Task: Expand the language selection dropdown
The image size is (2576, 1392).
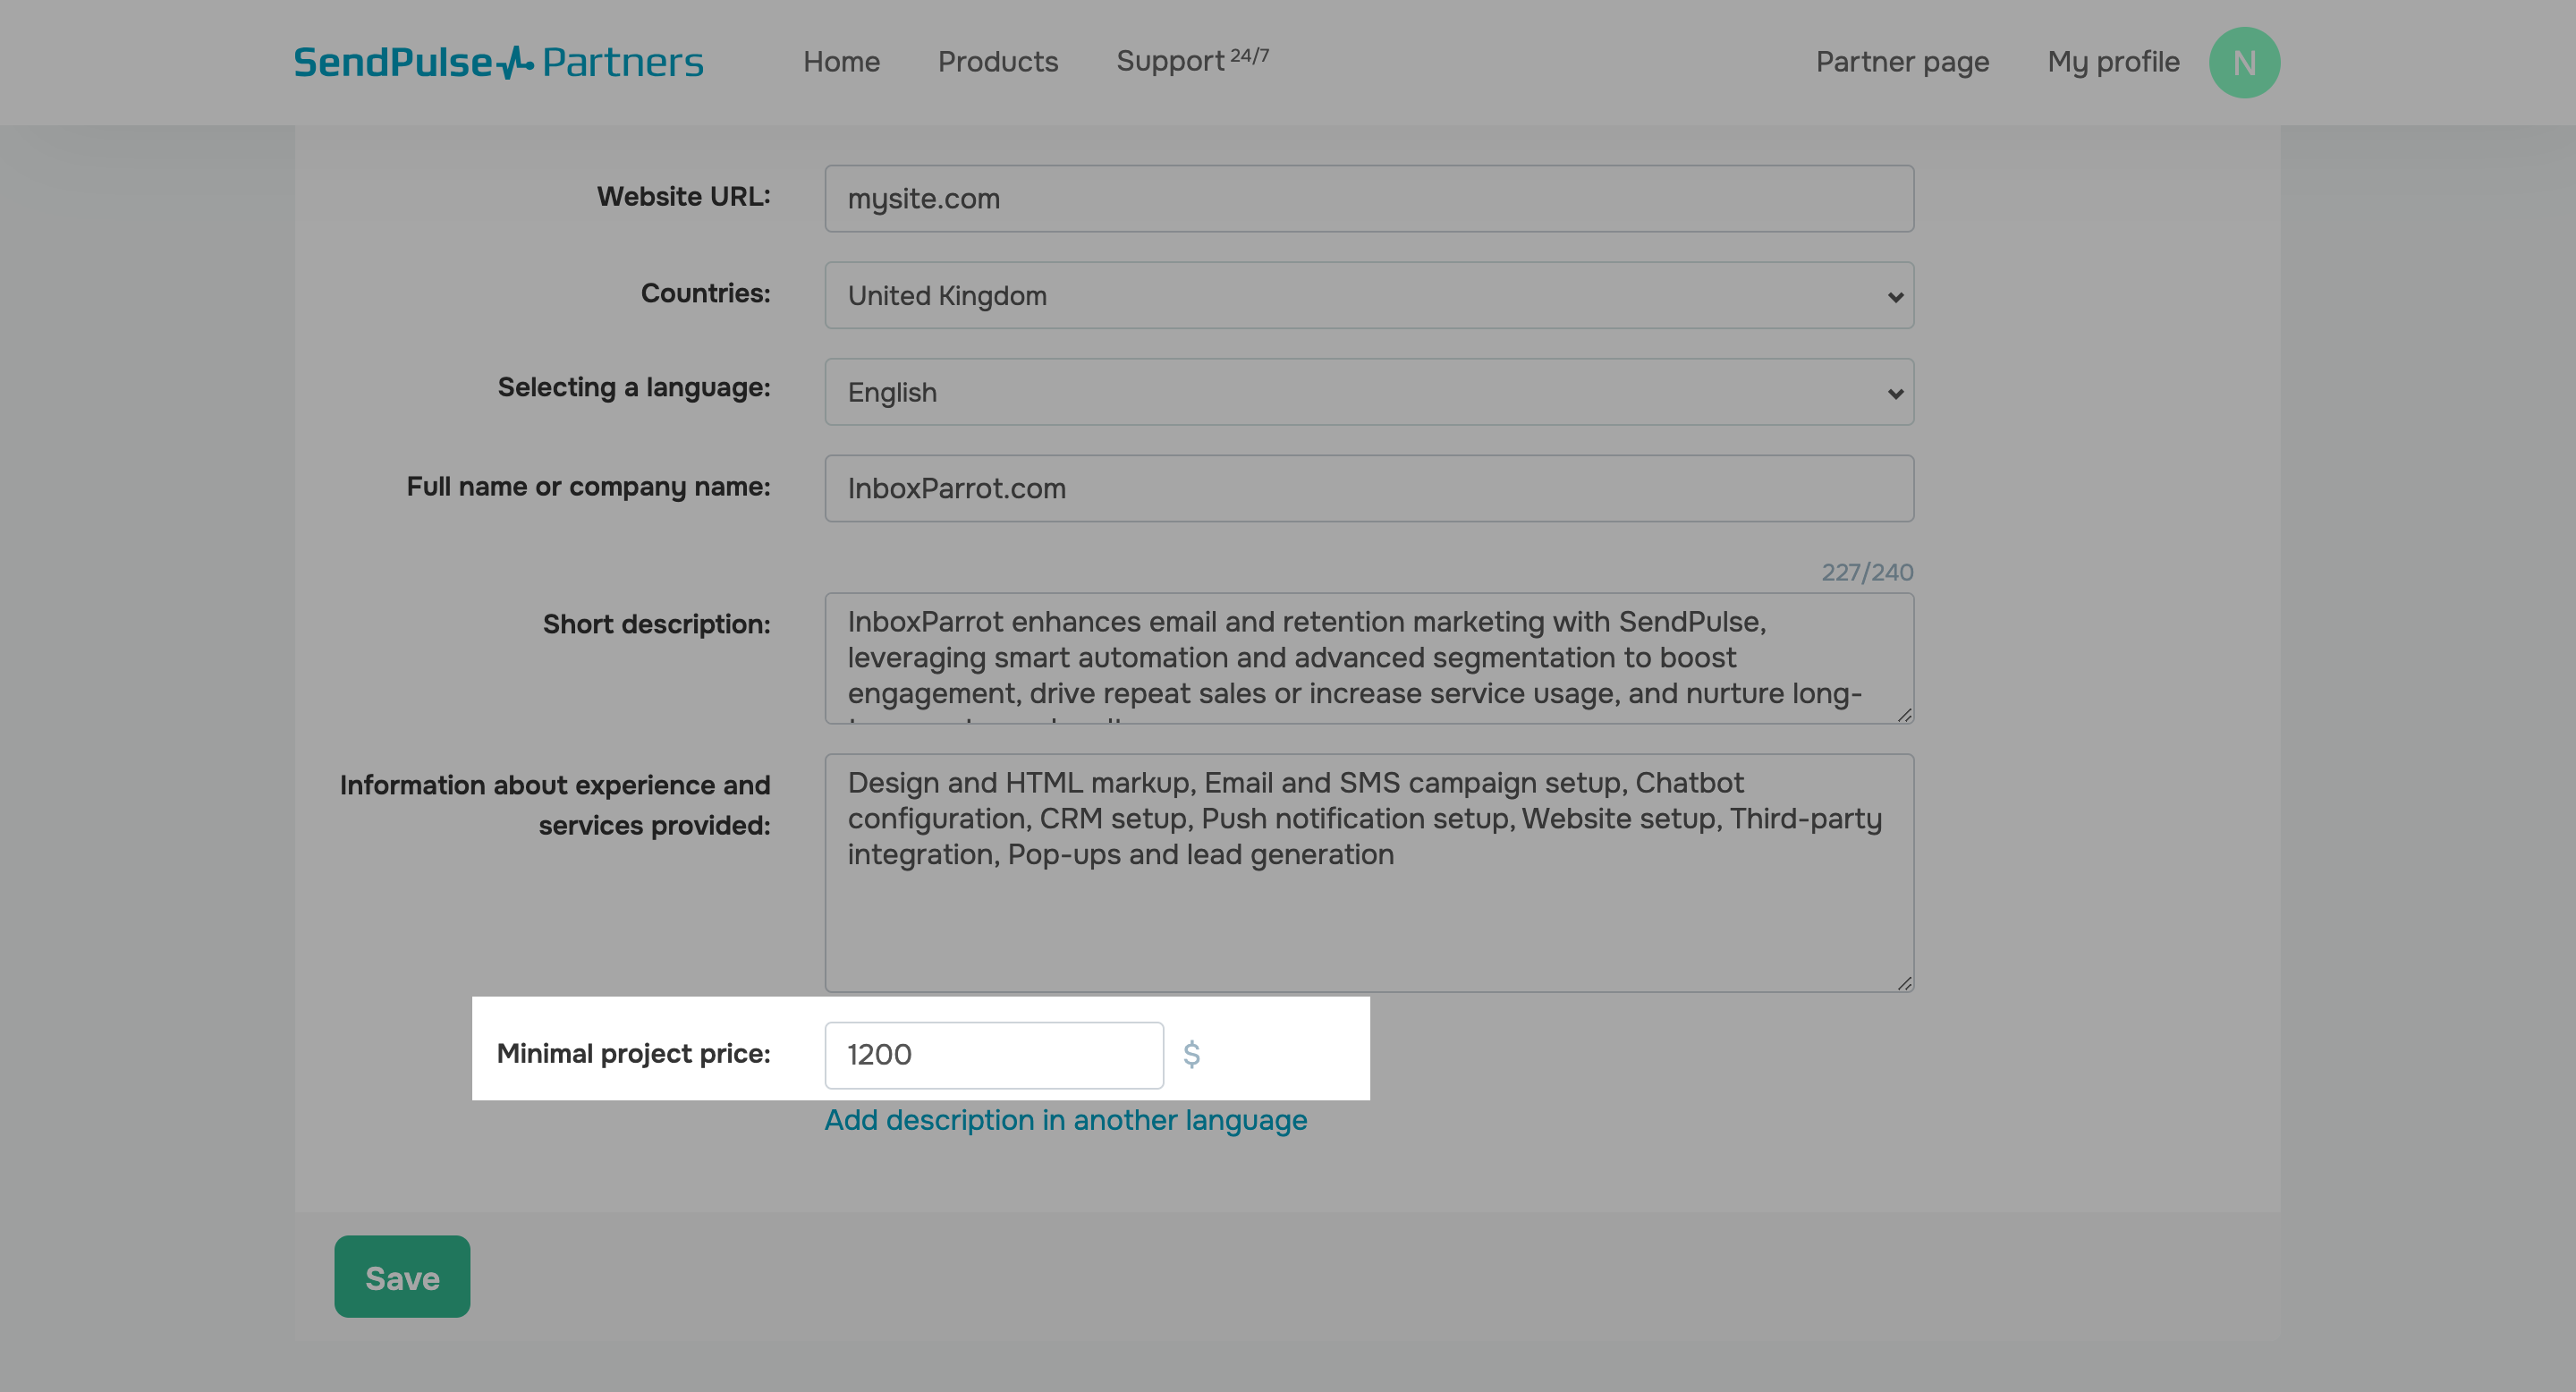Action: click(1368, 392)
